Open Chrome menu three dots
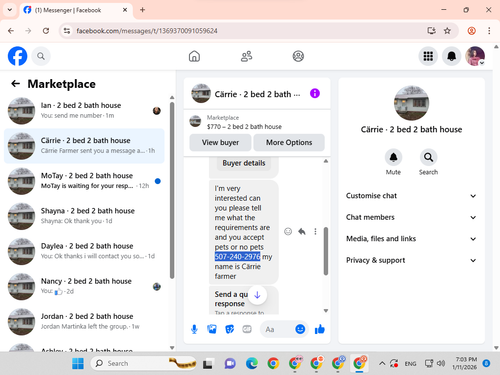The height and width of the screenshot is (375, 500). (x=489, y=31)
